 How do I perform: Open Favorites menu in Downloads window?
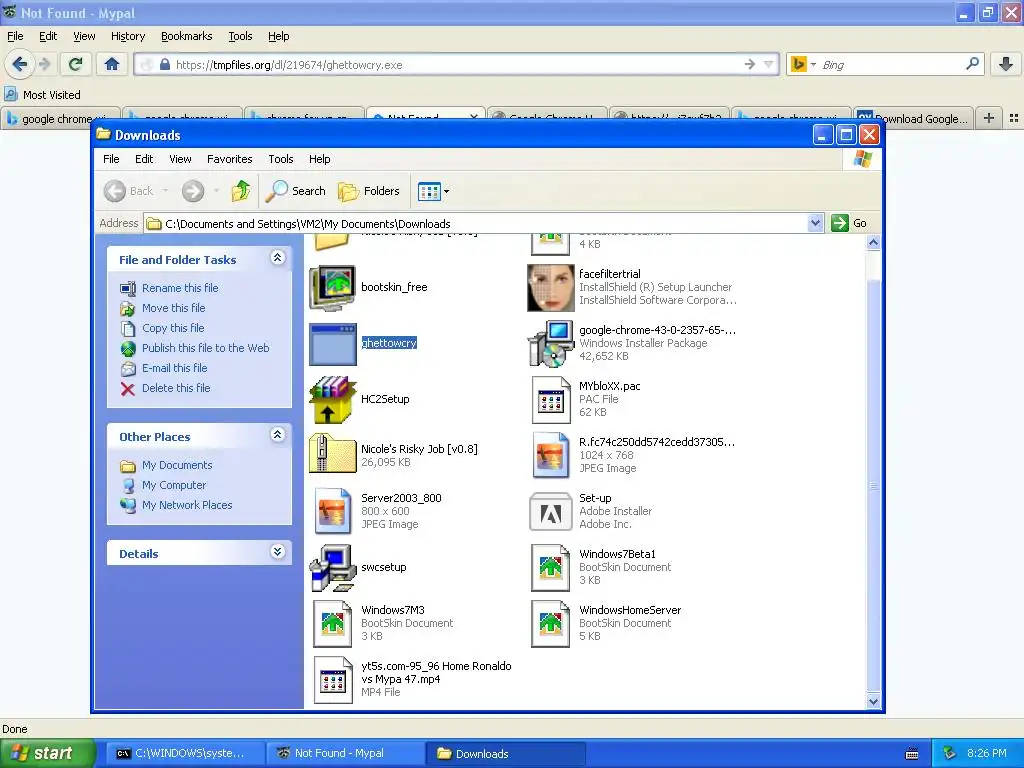(x=229, y=159)
